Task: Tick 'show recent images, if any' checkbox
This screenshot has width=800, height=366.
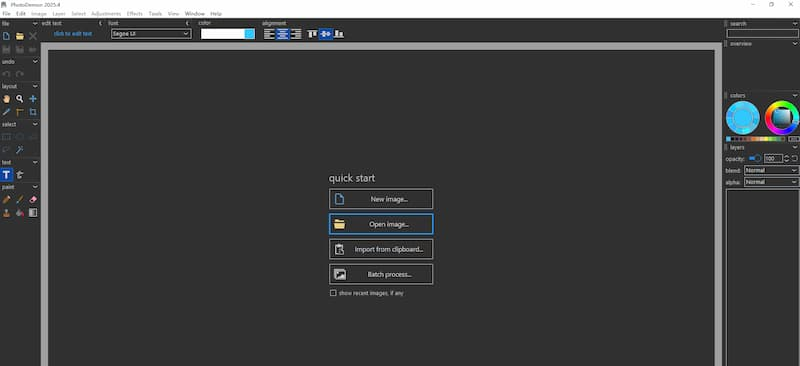Action: pyautogui.click(x=333, y=293)
